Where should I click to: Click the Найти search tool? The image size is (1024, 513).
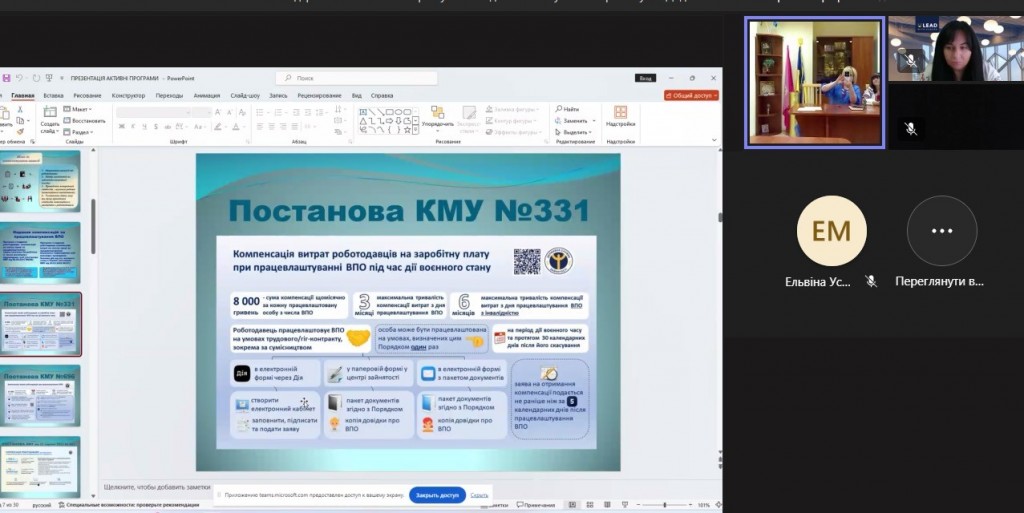(570, 108)
